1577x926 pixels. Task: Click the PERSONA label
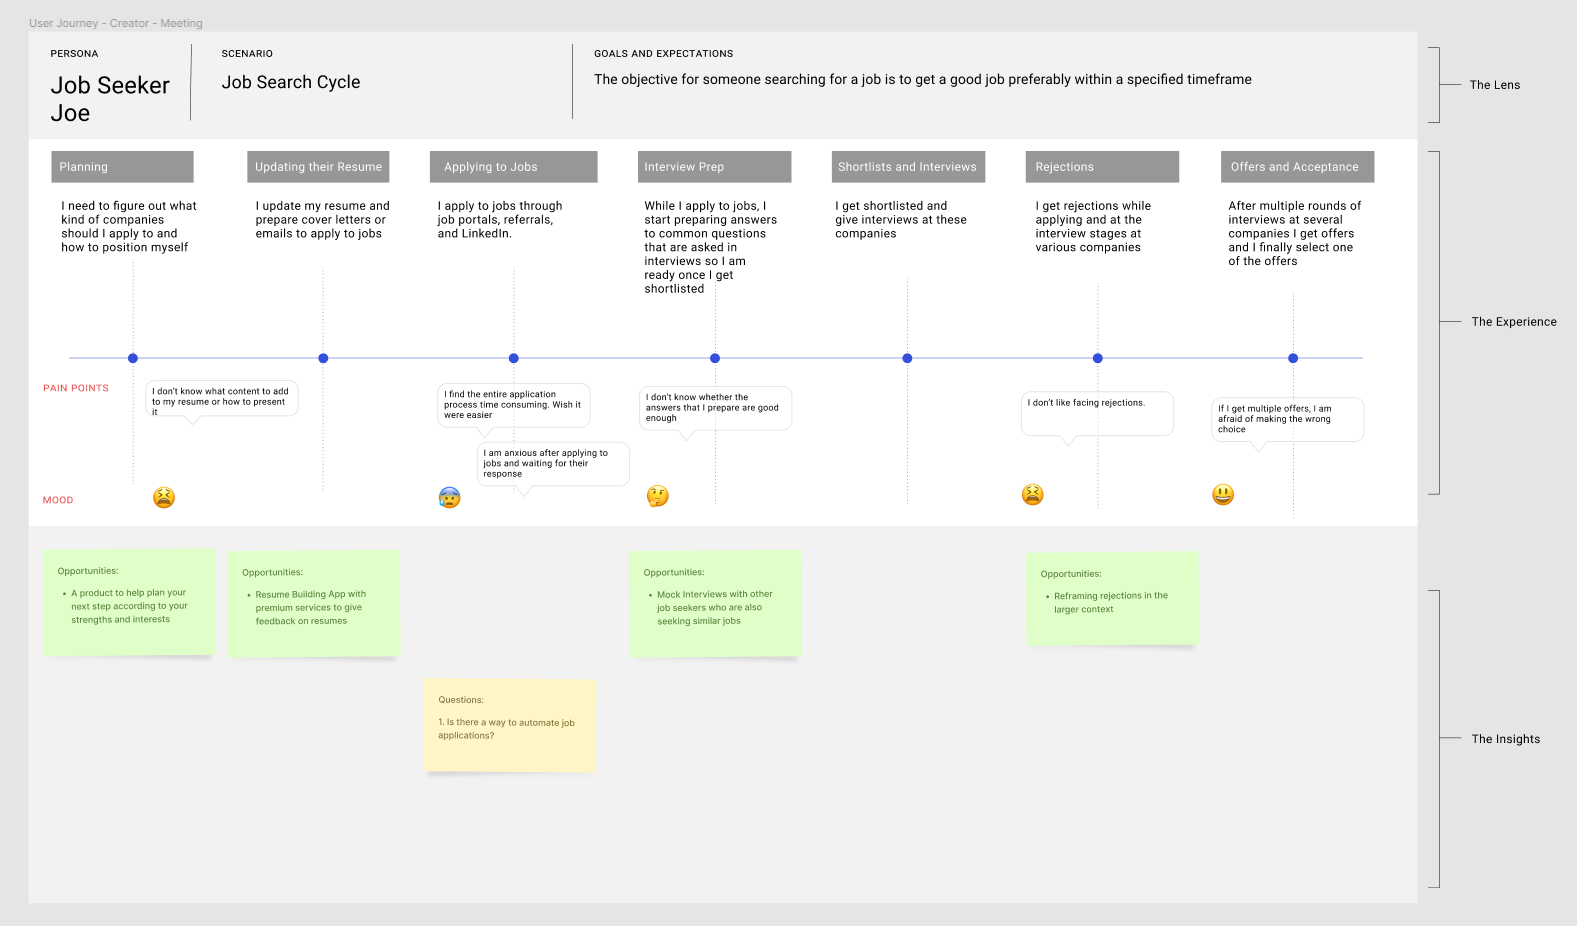(75, 54)
